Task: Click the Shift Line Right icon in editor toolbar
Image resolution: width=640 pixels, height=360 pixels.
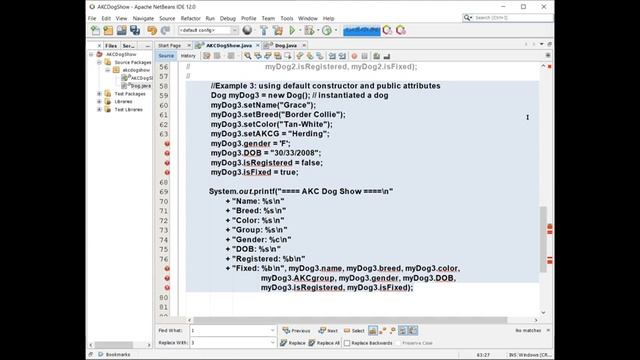Action: [342, 56]
